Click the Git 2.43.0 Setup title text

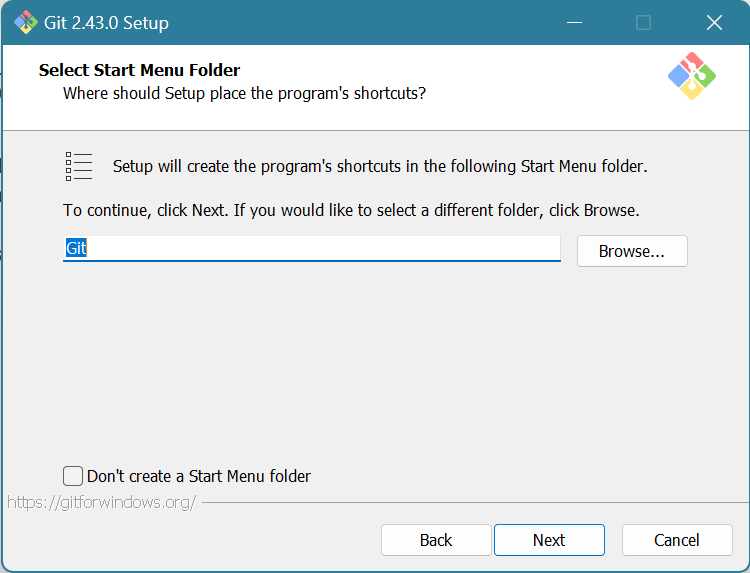tap(106, 22)
